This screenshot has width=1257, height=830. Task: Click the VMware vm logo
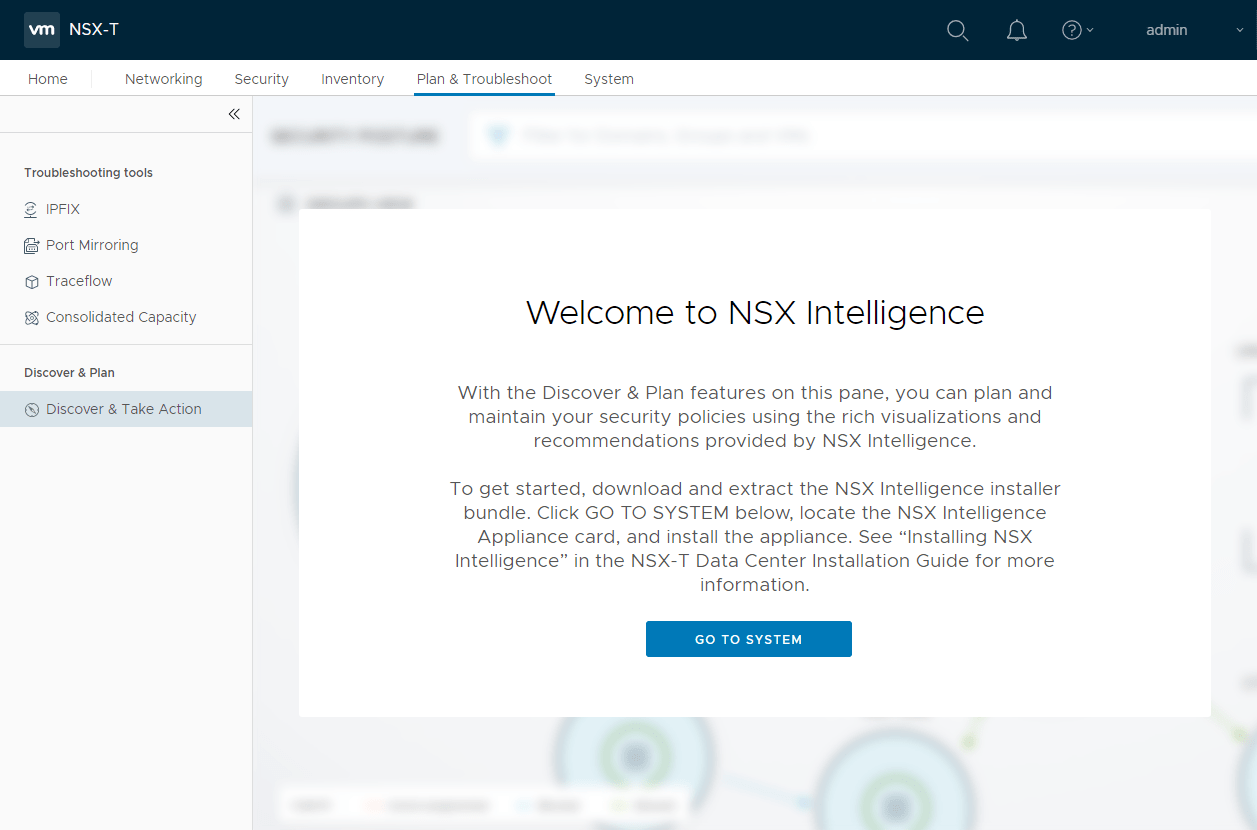(x=42, y=30)
